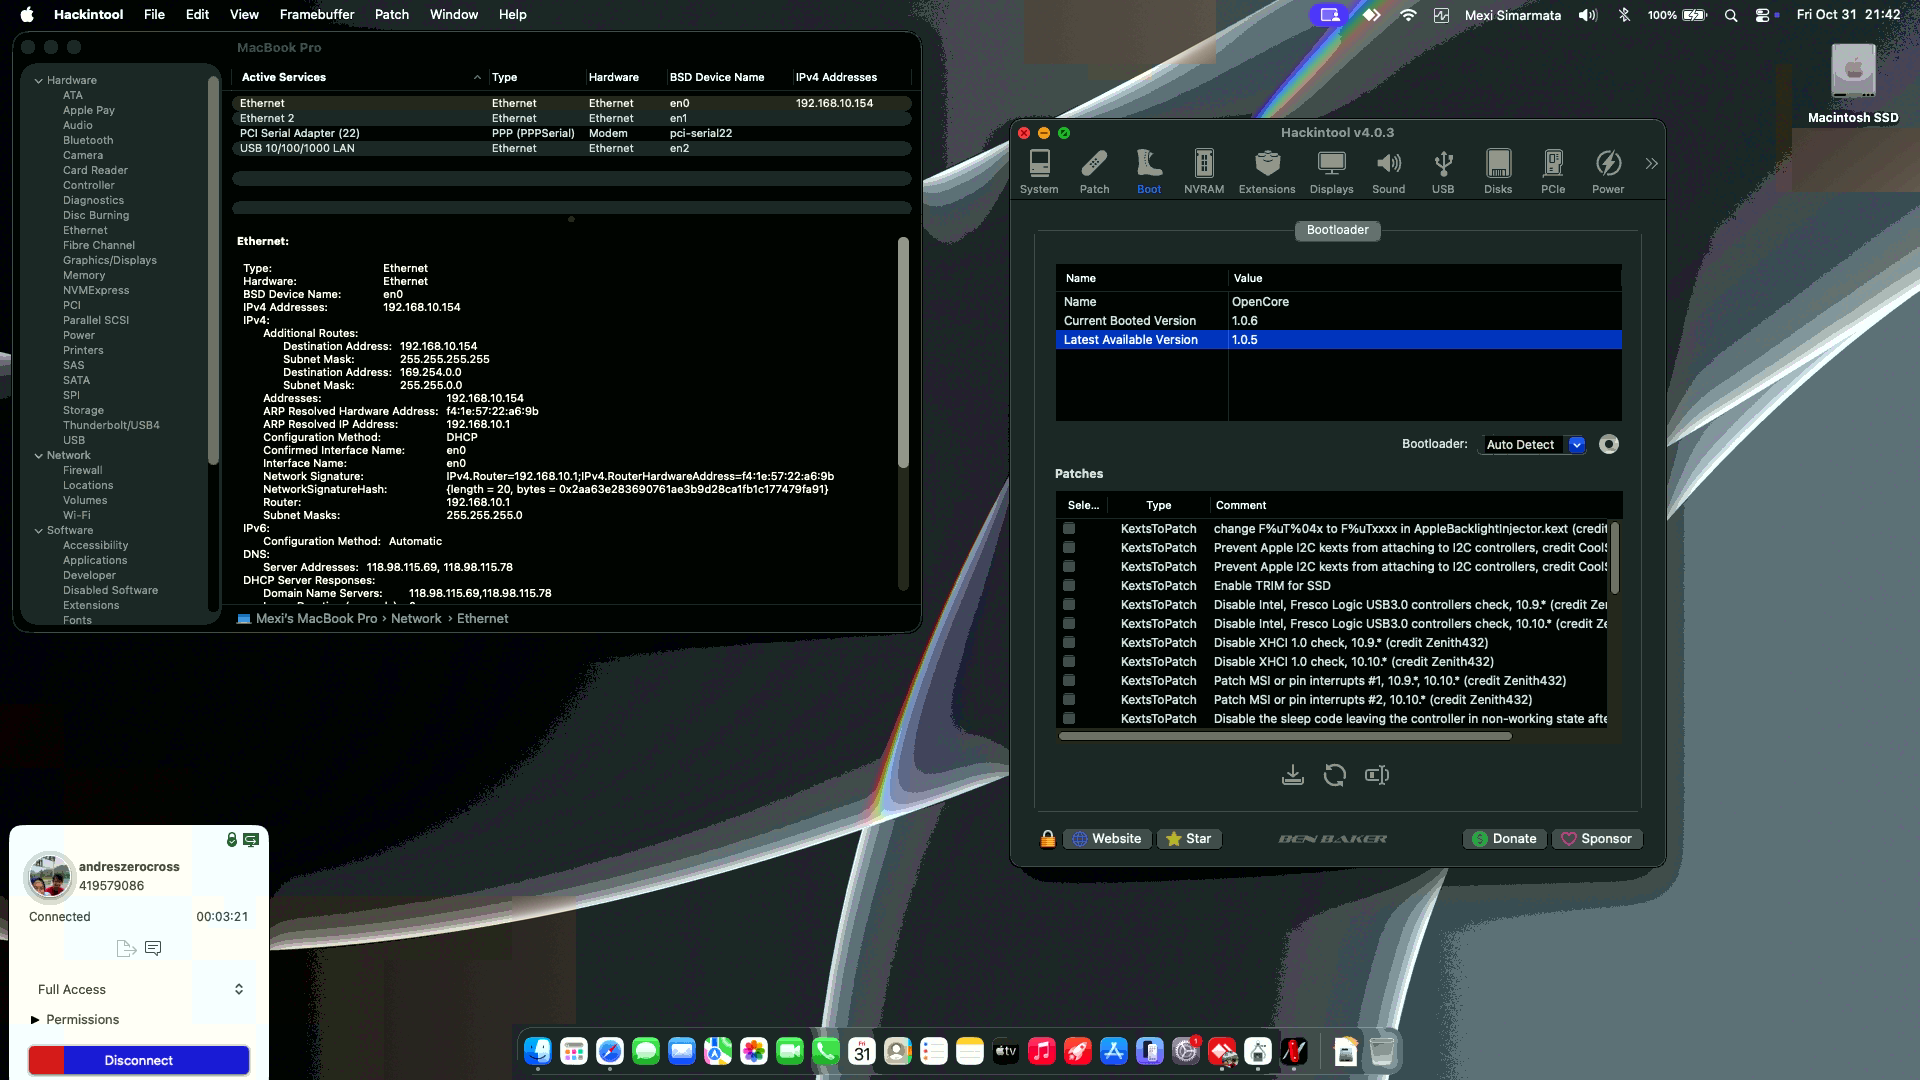
Task: Open the PCIe section in Hackintool
Action: 1553,171
